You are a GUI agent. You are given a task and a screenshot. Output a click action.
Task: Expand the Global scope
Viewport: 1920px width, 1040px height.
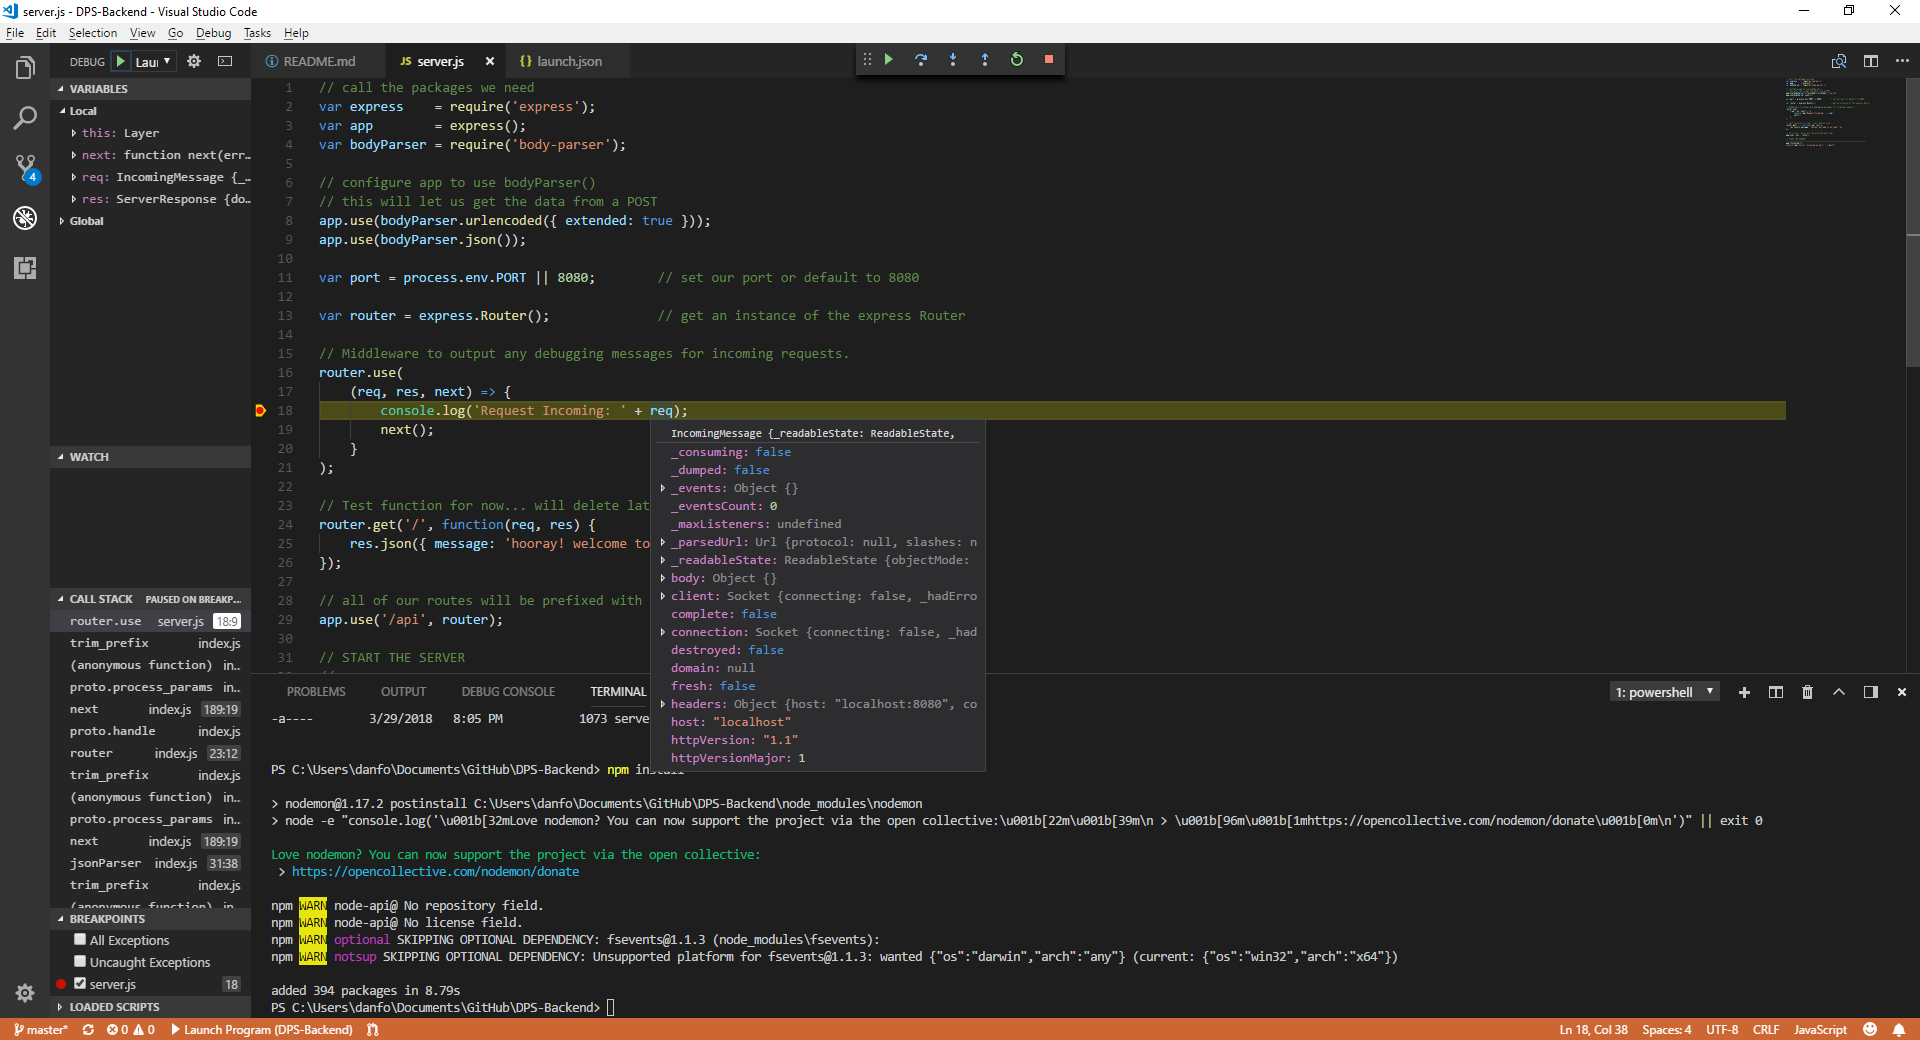[x=62, y=221]
